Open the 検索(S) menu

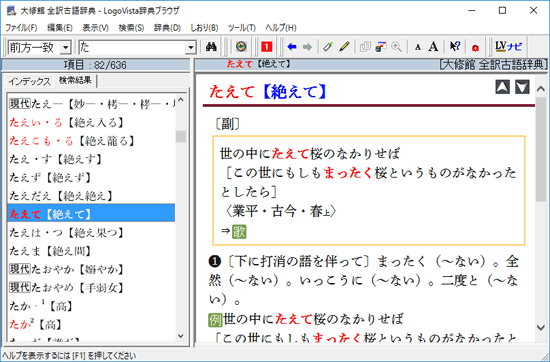[x=131, y=28]
